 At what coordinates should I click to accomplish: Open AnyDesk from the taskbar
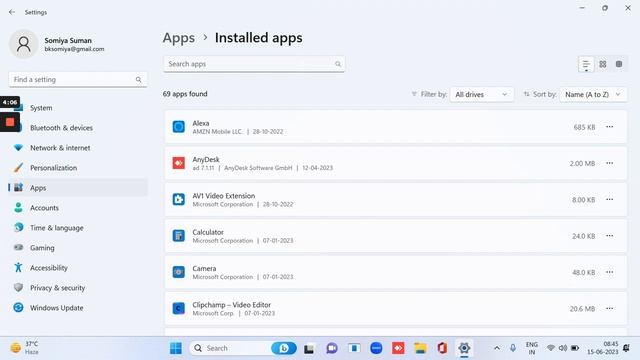point(398,348)
